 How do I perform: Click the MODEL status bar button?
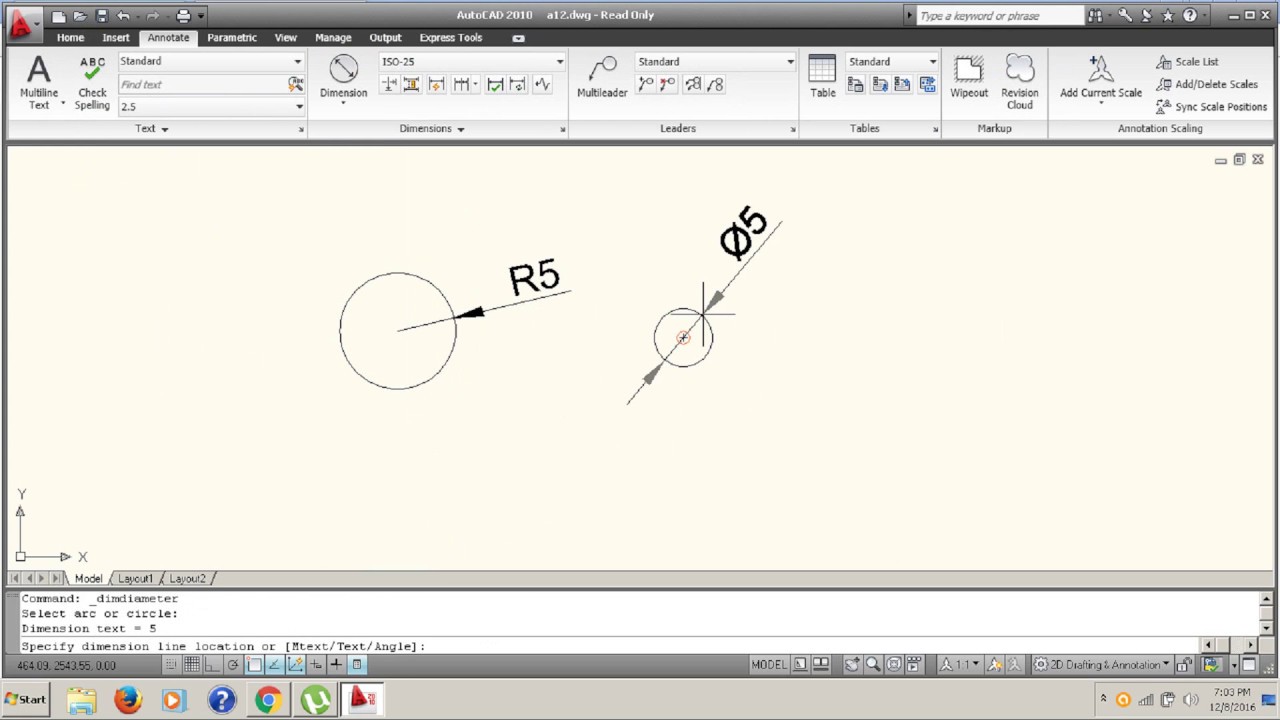click(x=768, y=665)
